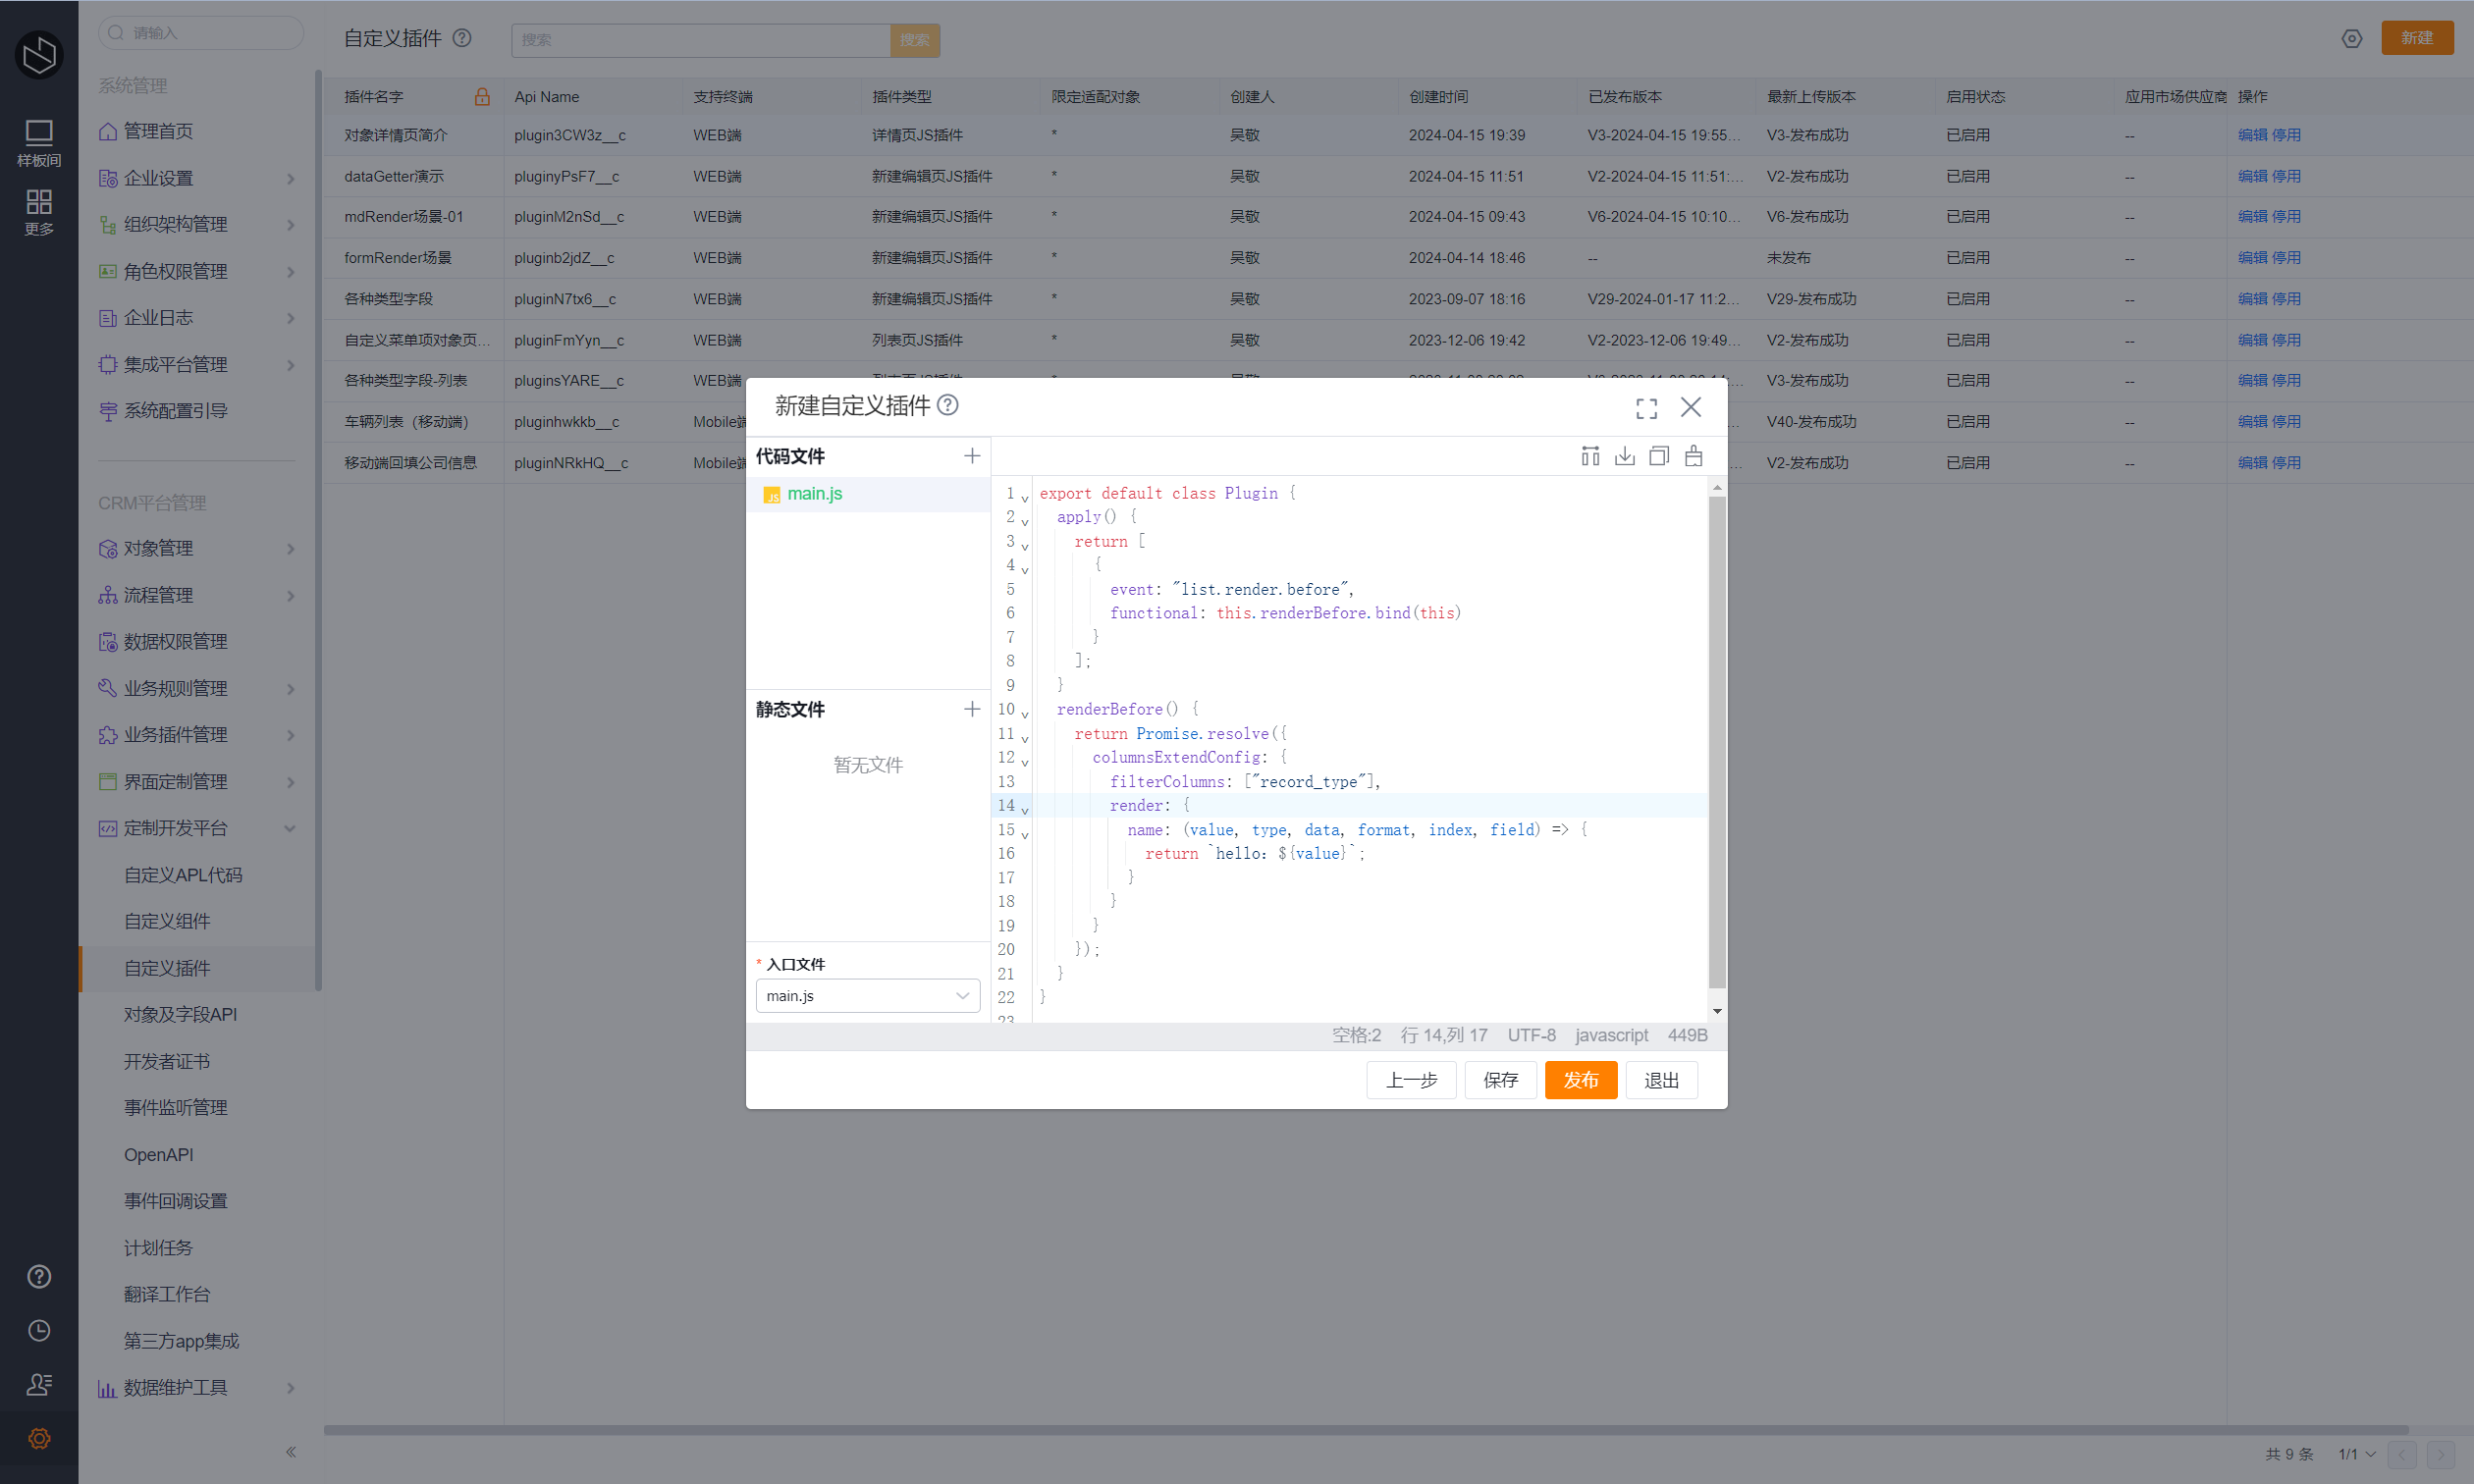Collapse sidebar with double-chevron icon

(291, 1452)
